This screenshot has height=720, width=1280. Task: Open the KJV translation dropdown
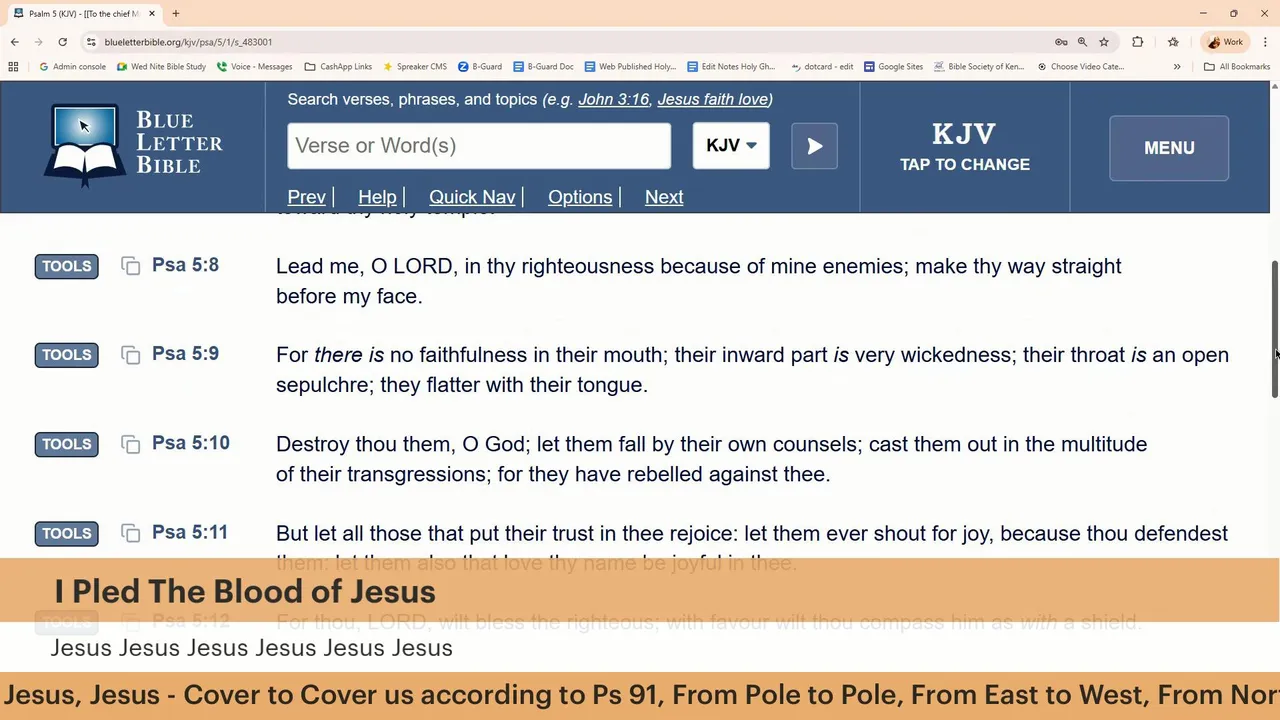[731, 146]
